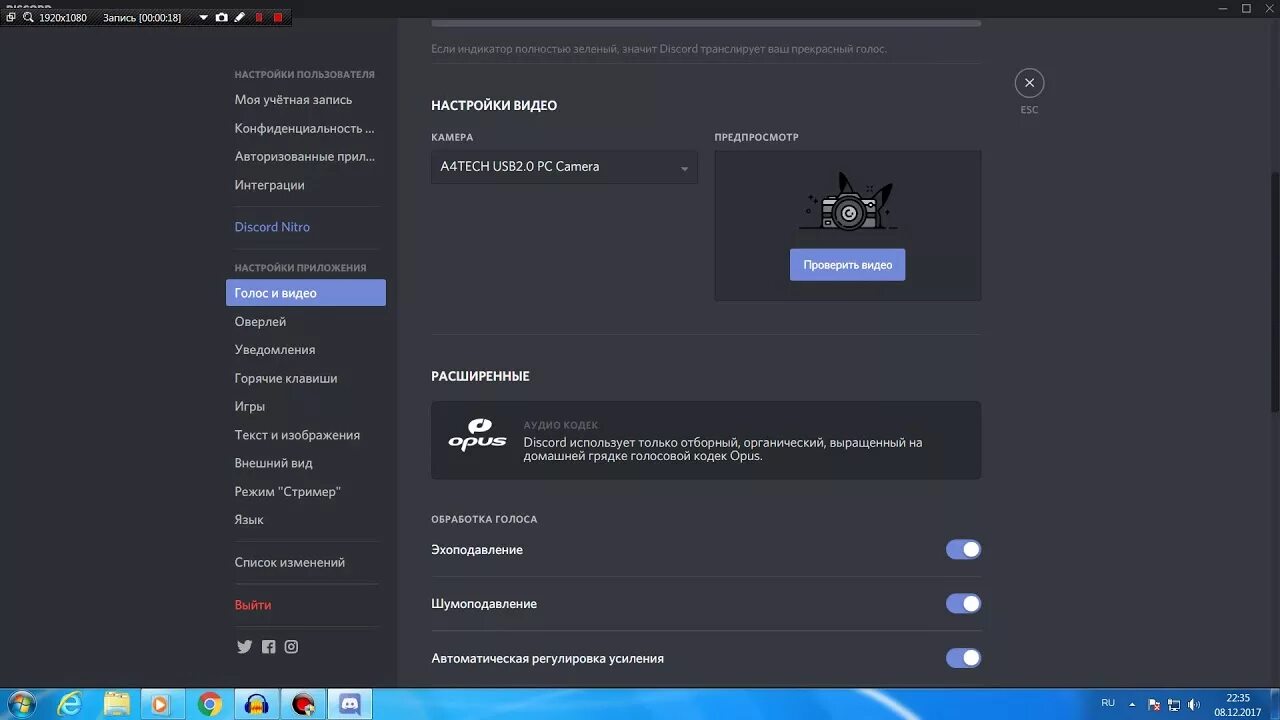This screenshot has height=720, width=1280.
Task: Click the camera illustration in preview
Action: 848,203
